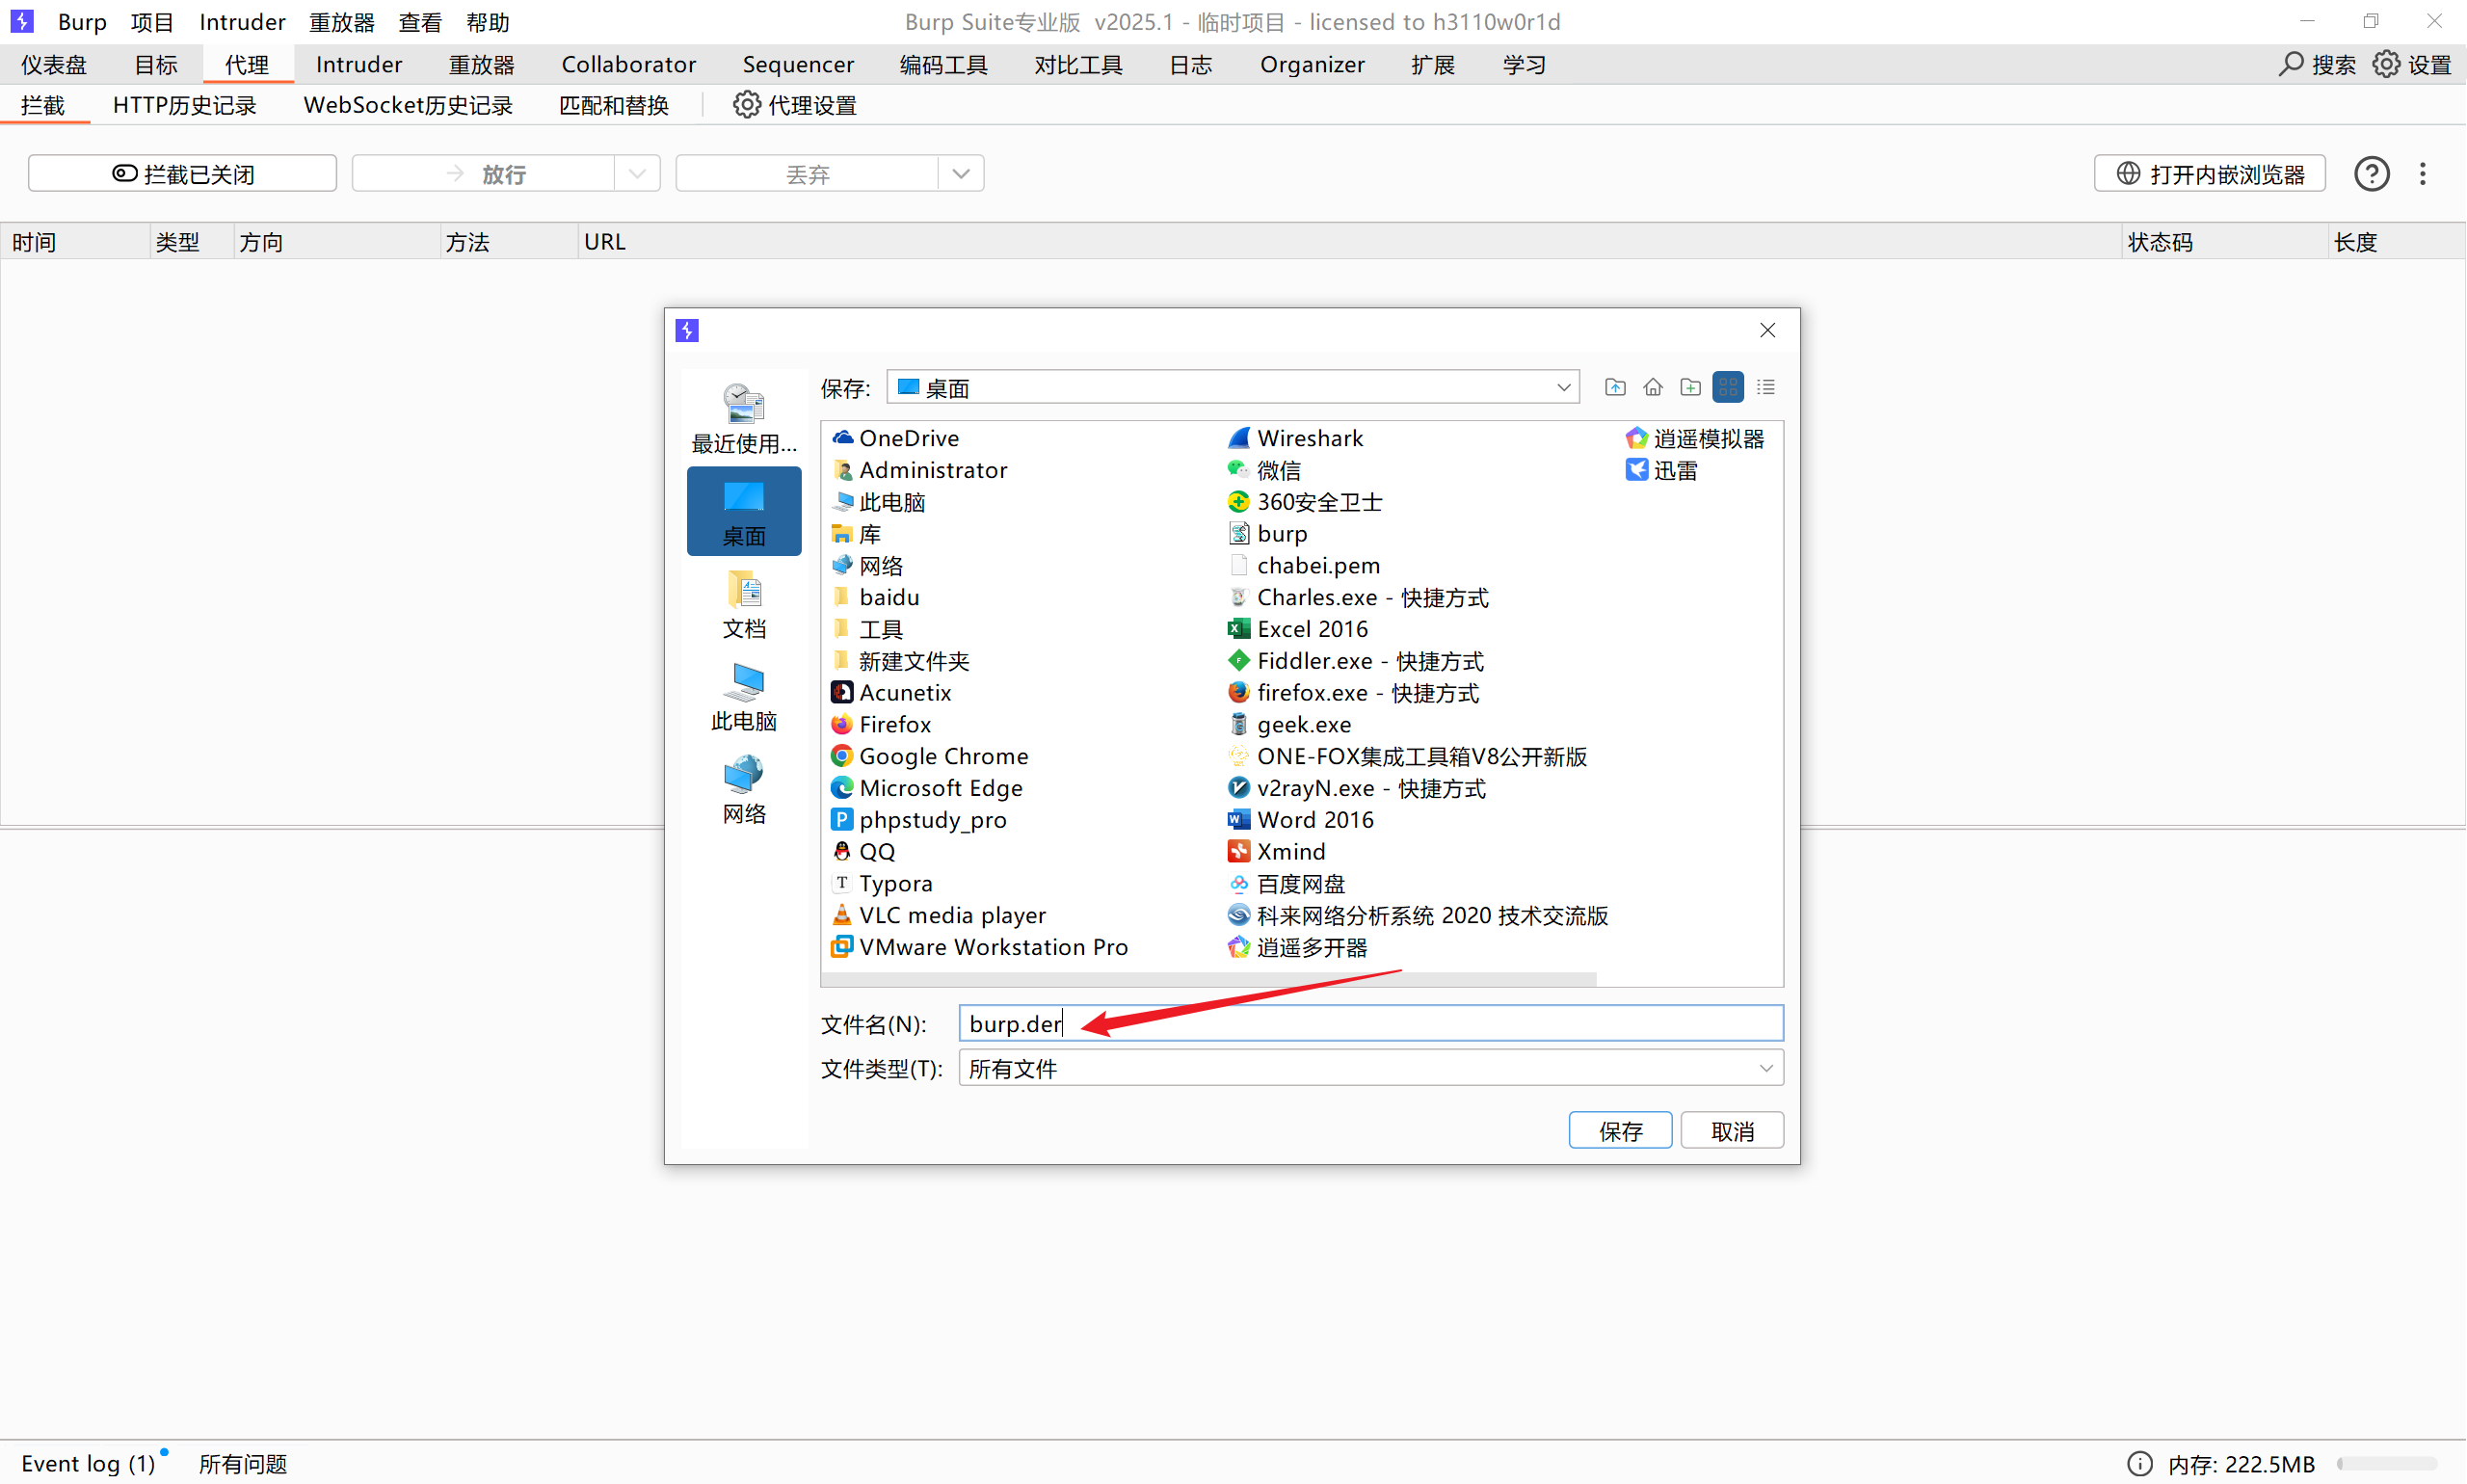
Task: Open Burp global settings gear
Action: pyautogui.click(x=2388, y=64)
